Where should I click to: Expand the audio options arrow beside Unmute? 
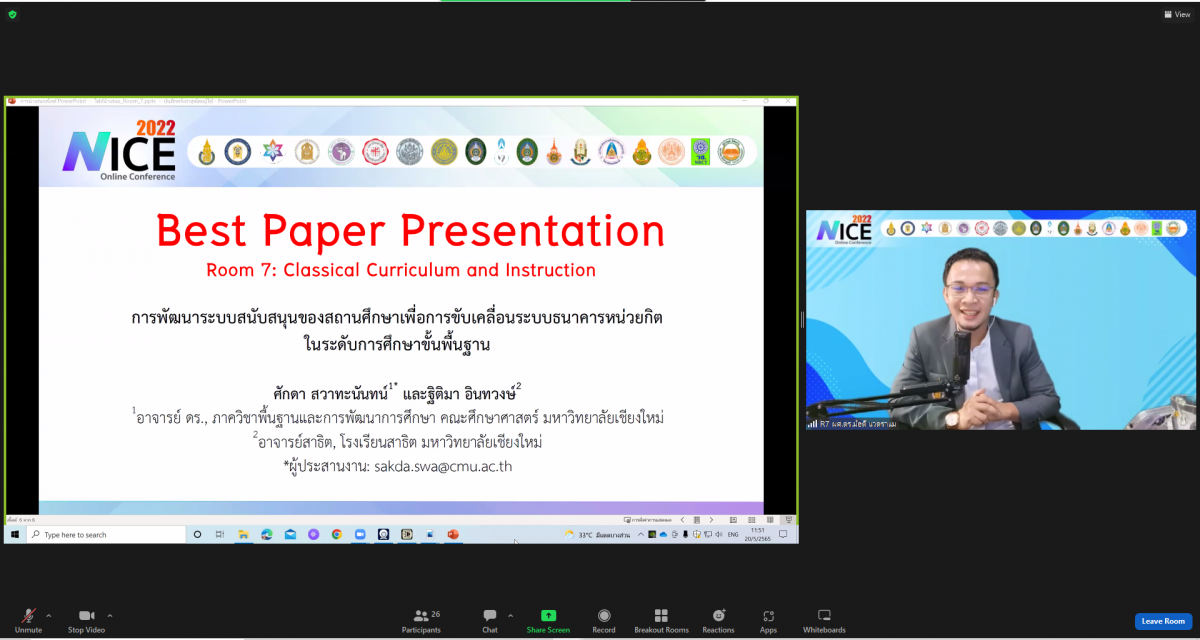[x=49, y=615]
